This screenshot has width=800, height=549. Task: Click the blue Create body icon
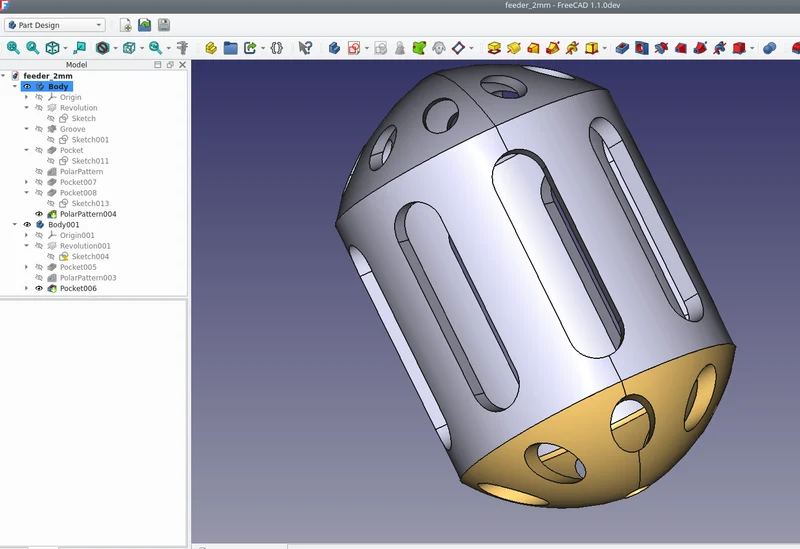[x=334, y=48]
